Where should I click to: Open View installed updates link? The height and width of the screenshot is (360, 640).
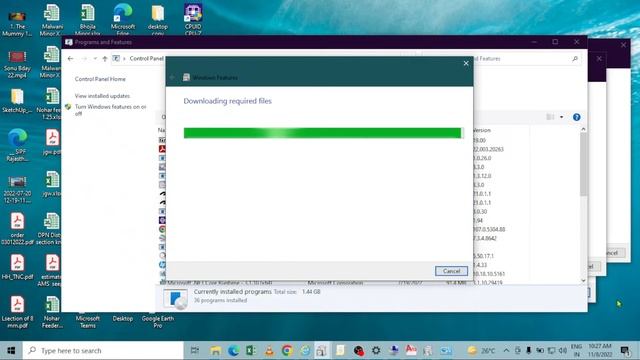[x=102, y=96]
